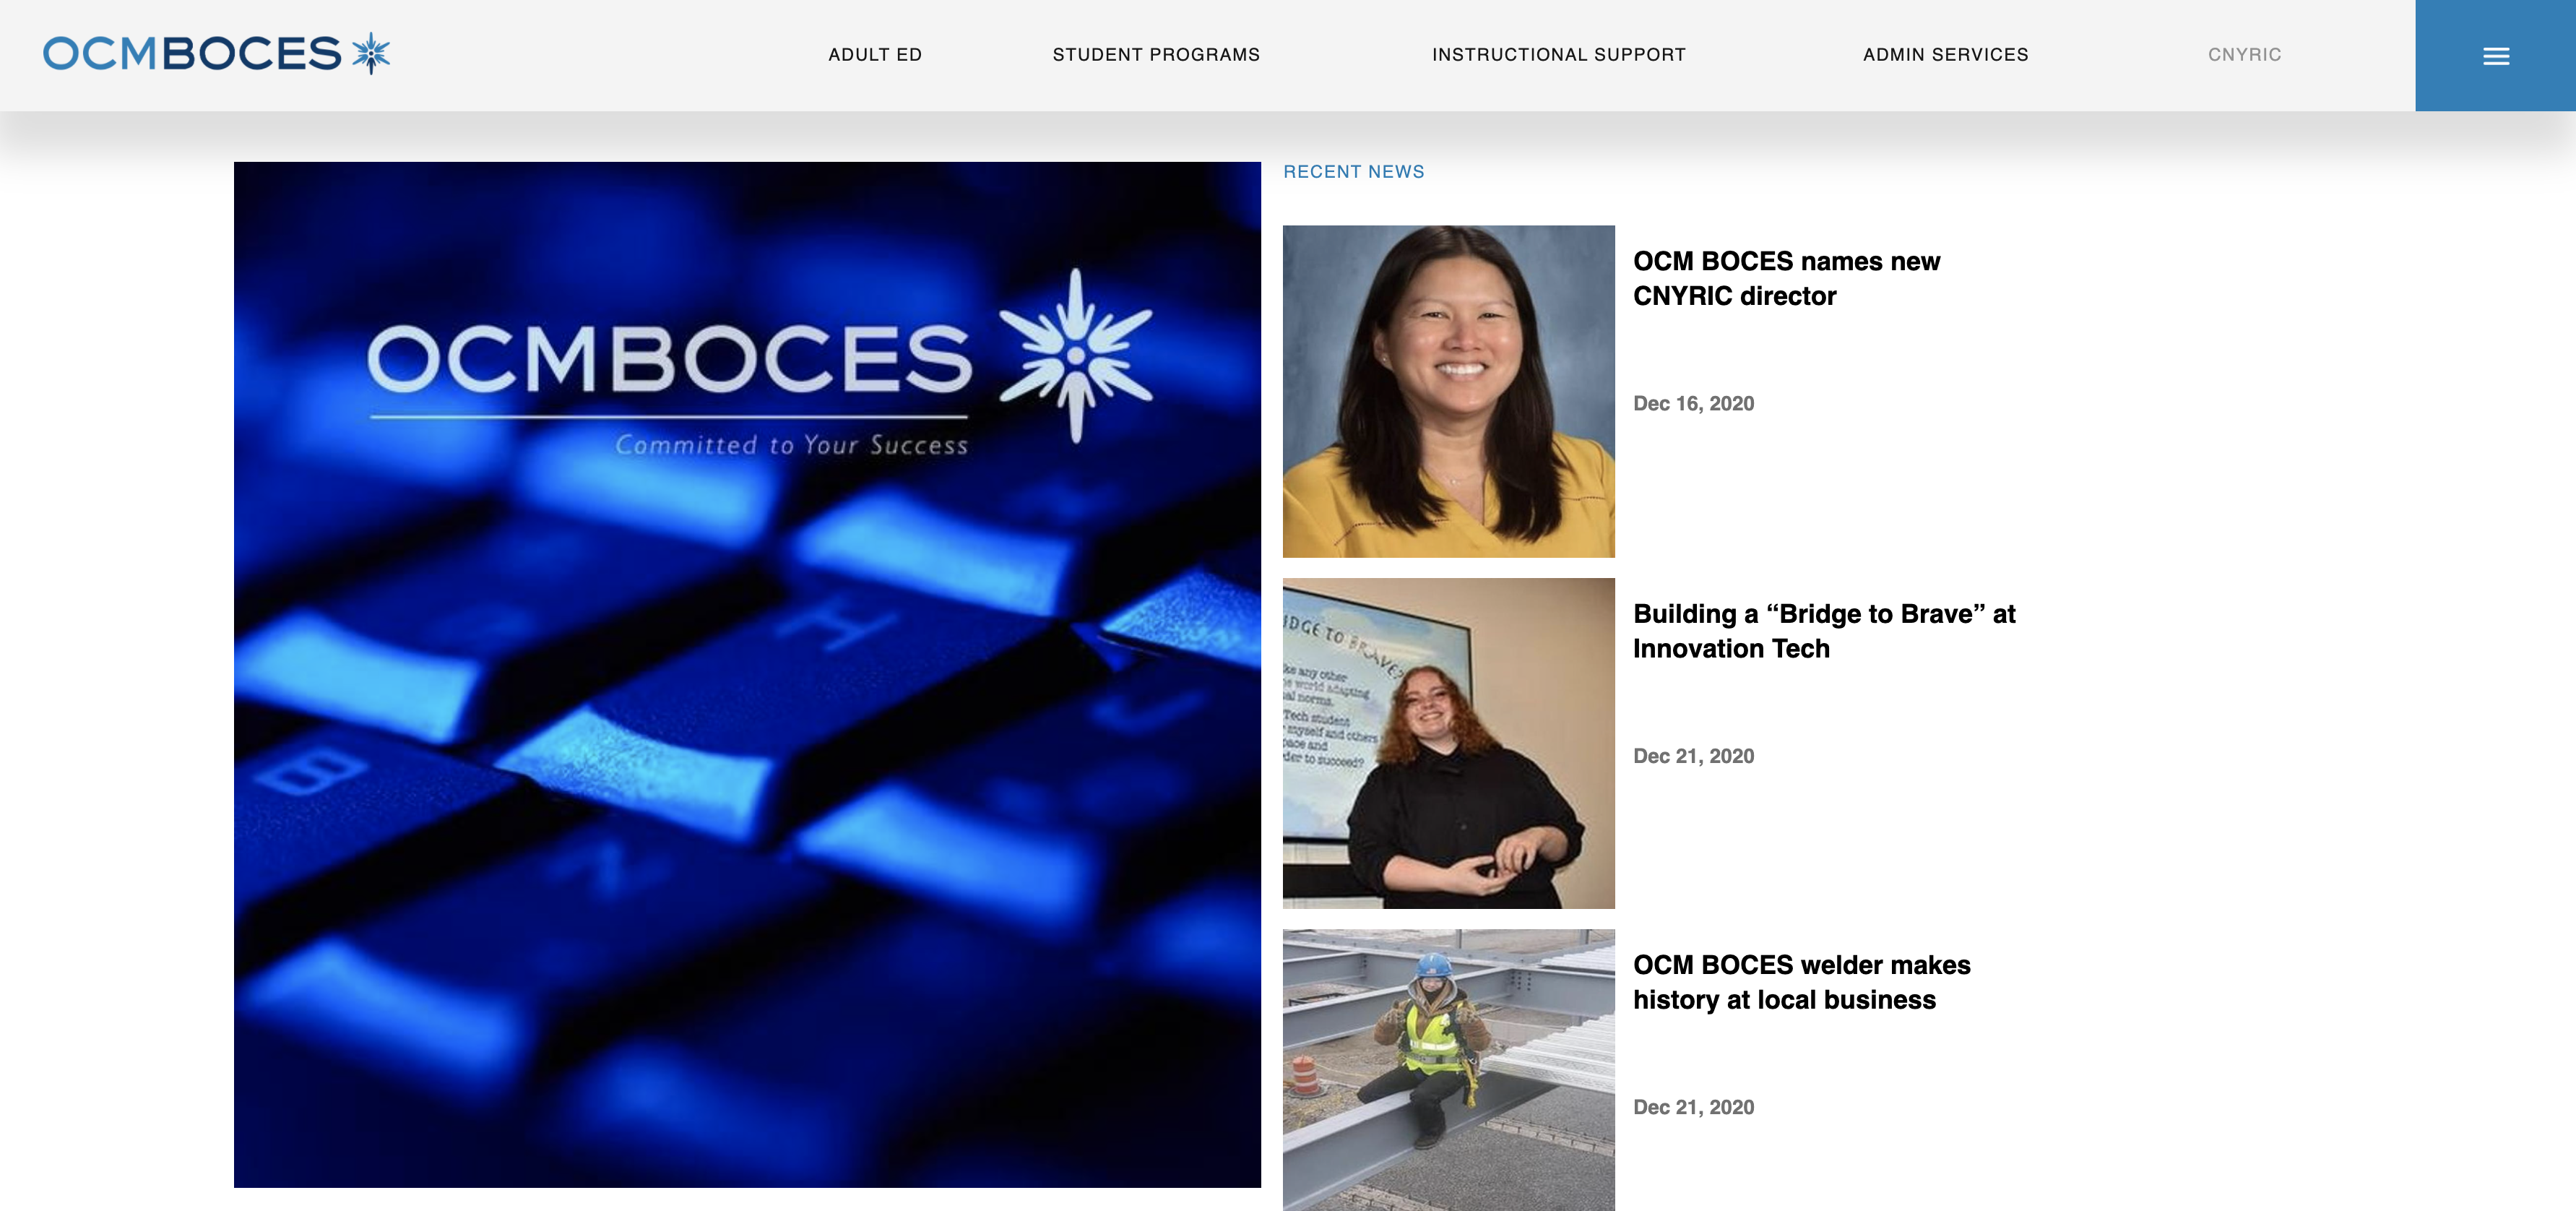Read the Bridge to Brave article

click(1824, 631)
